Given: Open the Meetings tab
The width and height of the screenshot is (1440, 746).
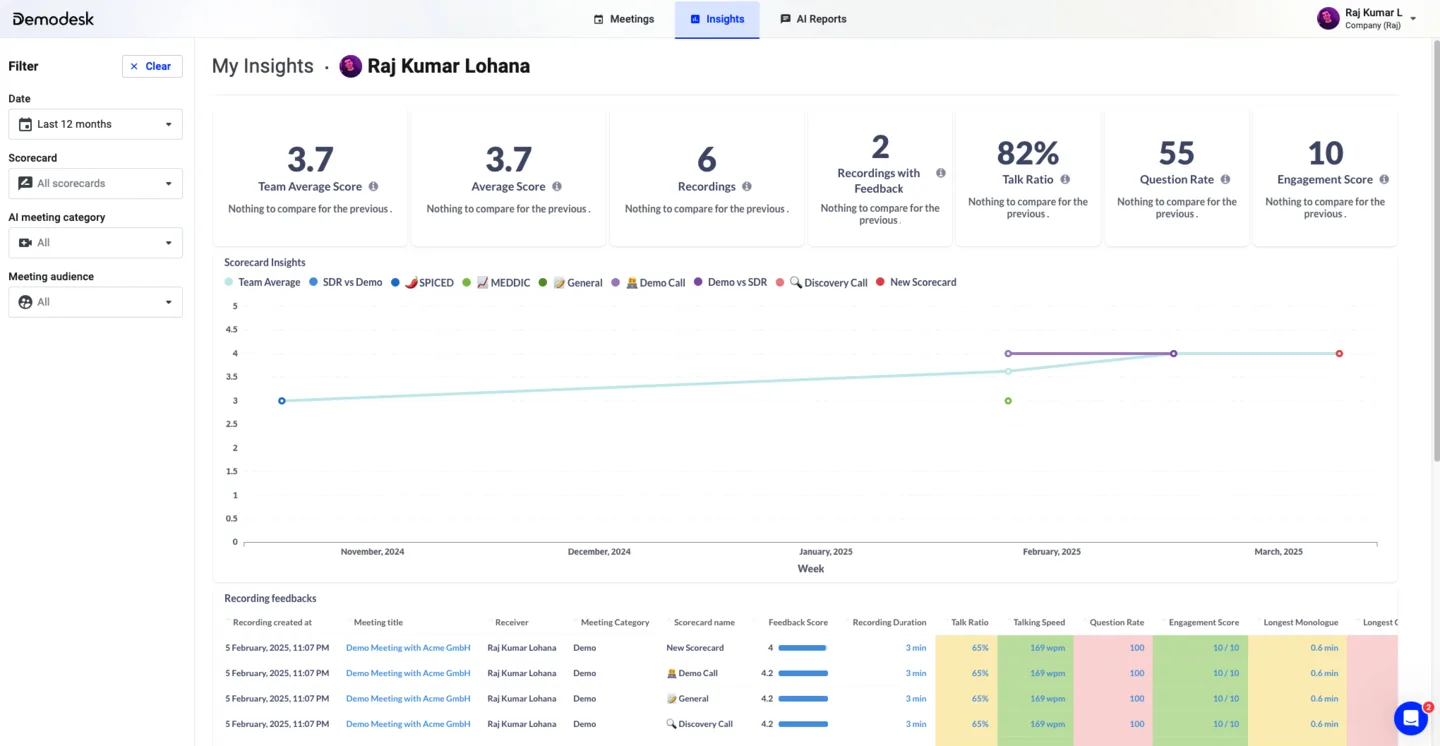Looking at the screenshot, I should pos(624,19).
